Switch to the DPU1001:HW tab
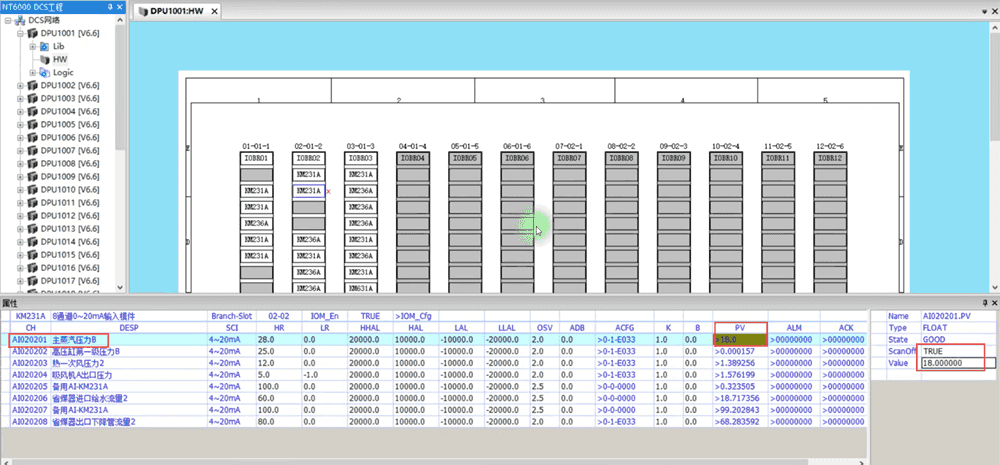The width and height of the screenshot is (1000, 465). (172, 11)
